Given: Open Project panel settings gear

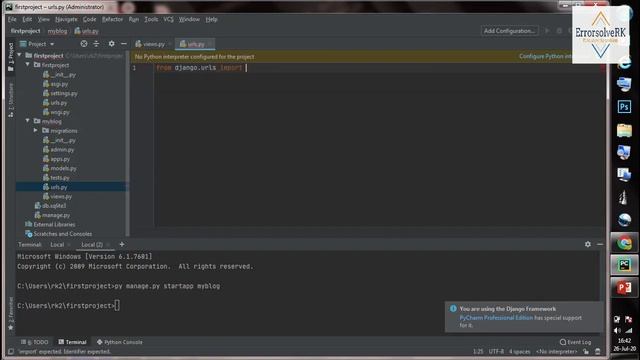Looking at the screenshot, I should (x=111, y=44).
